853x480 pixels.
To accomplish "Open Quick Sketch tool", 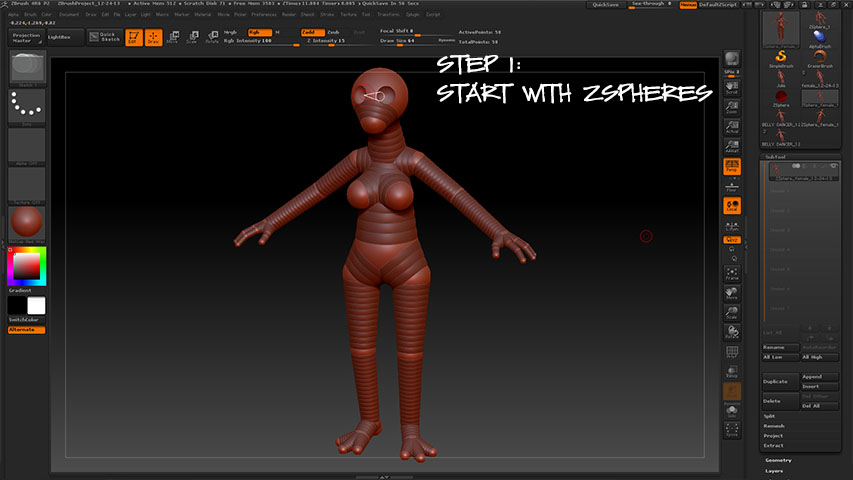I will pyautogui.click(x=105, y=37).
